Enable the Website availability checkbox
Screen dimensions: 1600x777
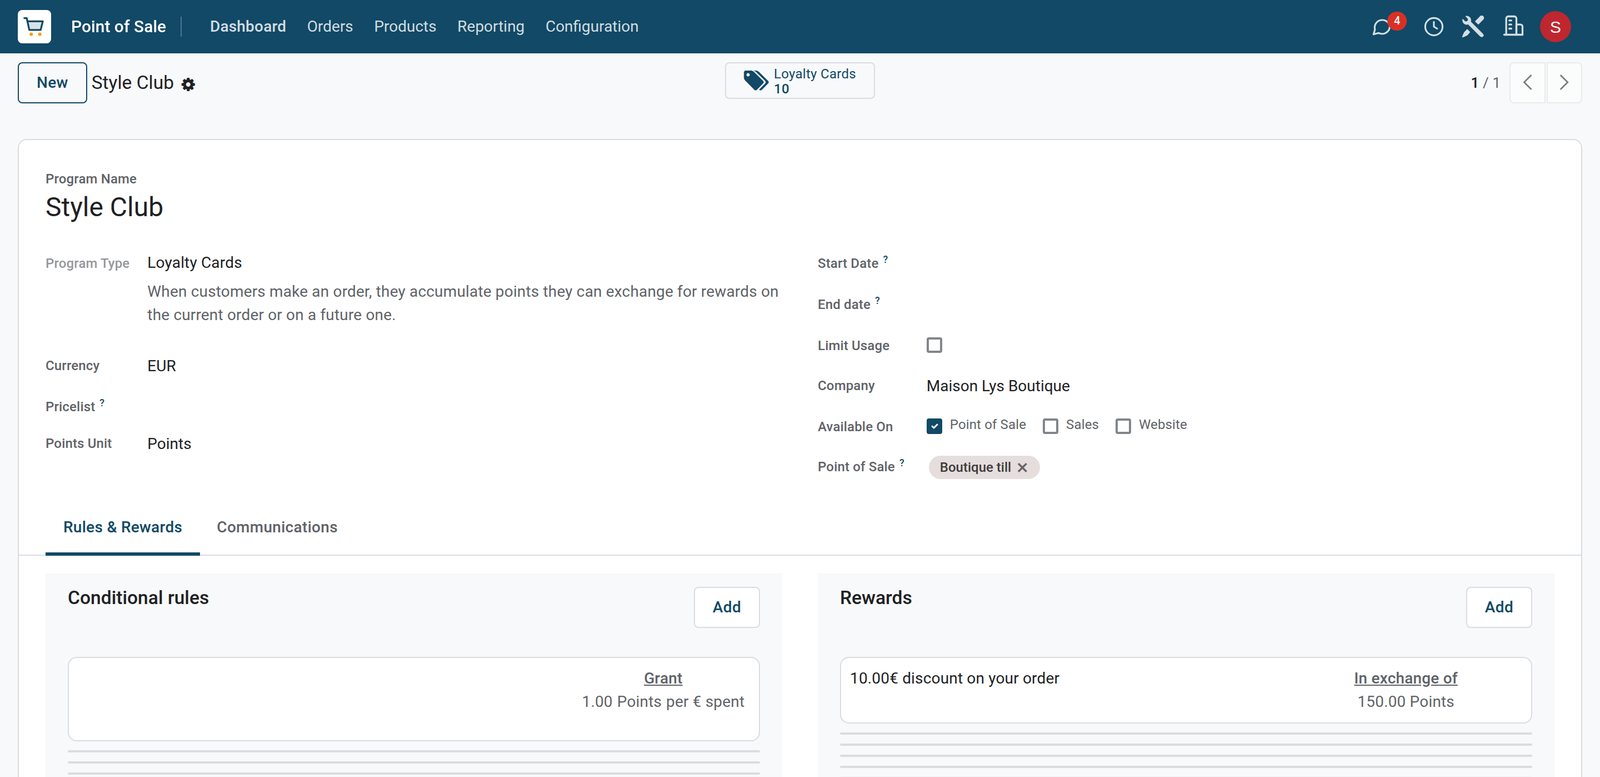point(1123,426)
